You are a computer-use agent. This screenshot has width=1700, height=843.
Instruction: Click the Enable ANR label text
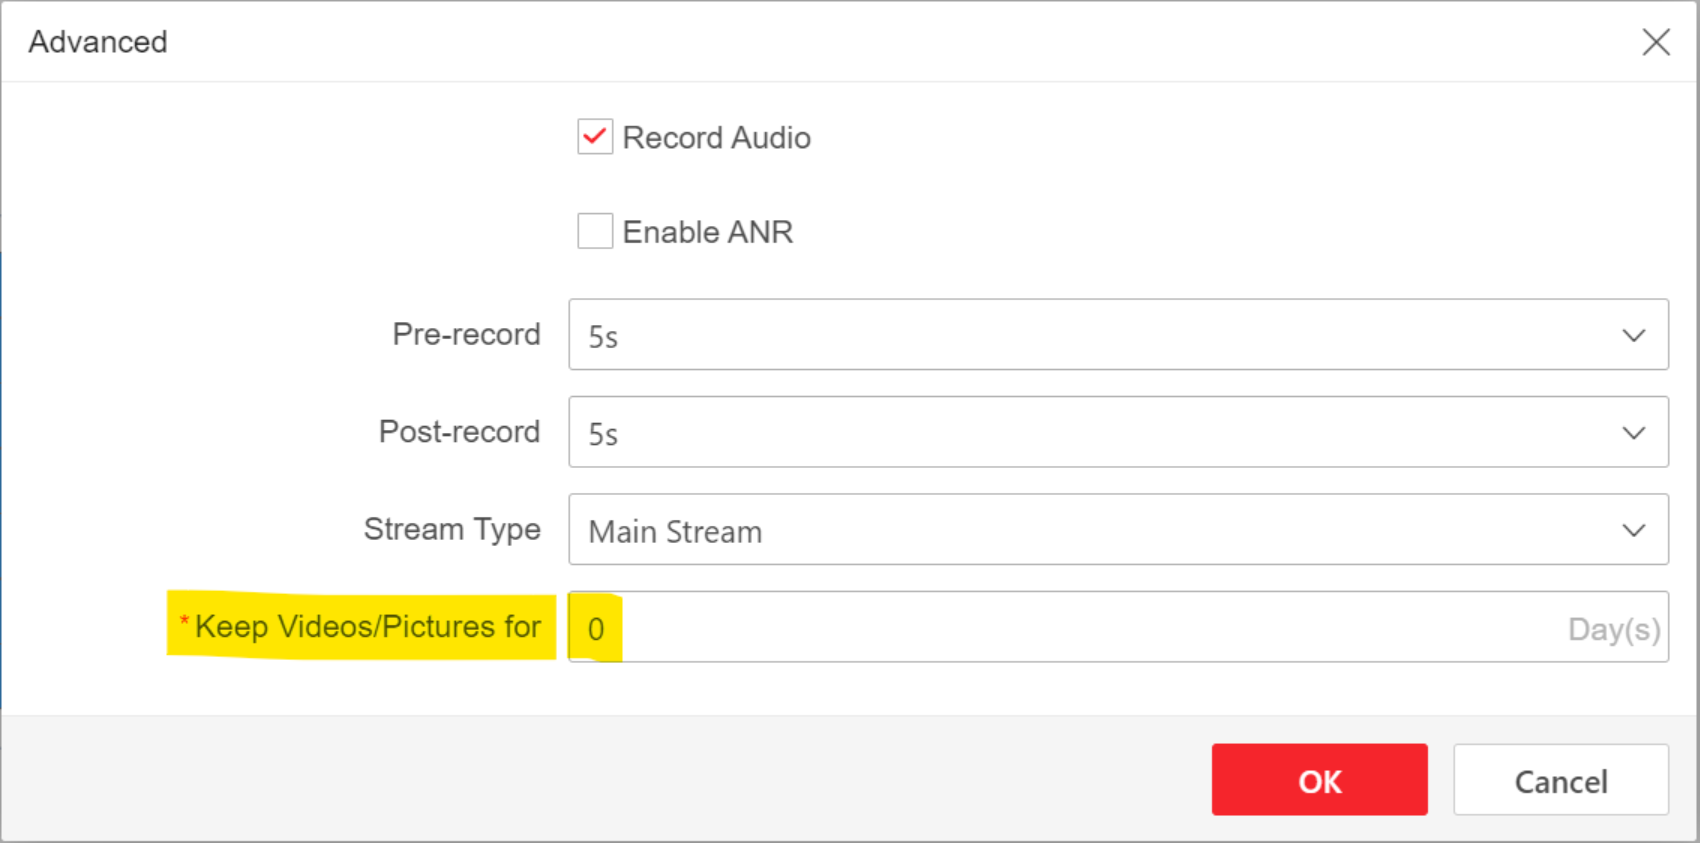click(707, 232)
